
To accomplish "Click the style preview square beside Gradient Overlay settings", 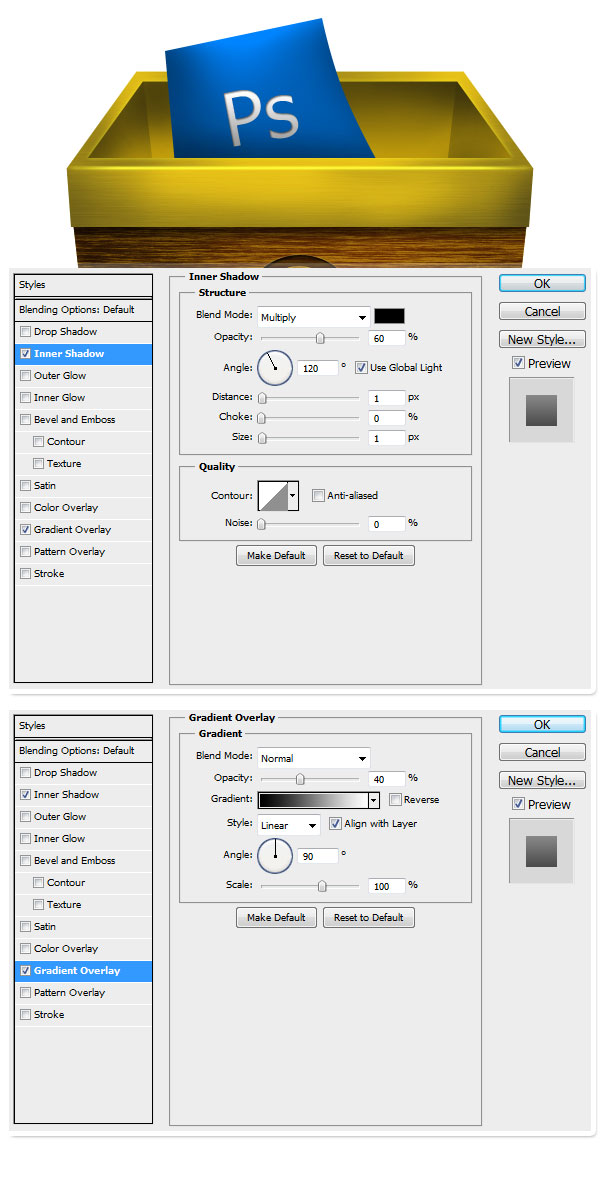I will pos(541,851).
